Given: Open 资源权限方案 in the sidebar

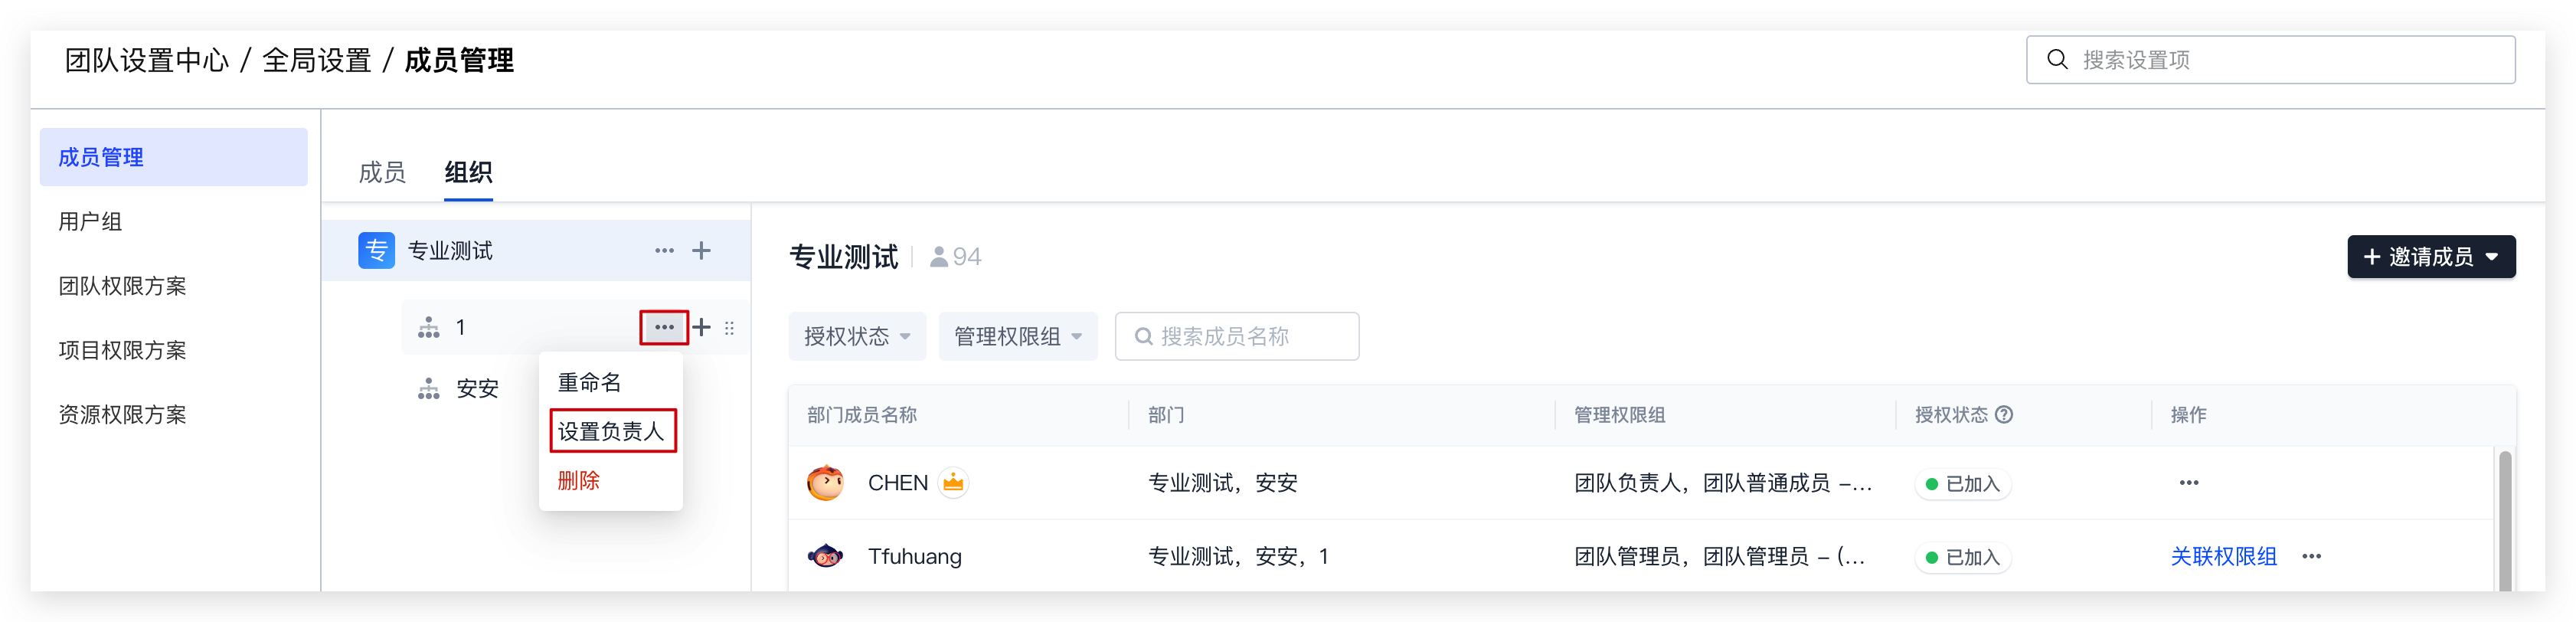Looking at the screenshot, I should point(174,415).
